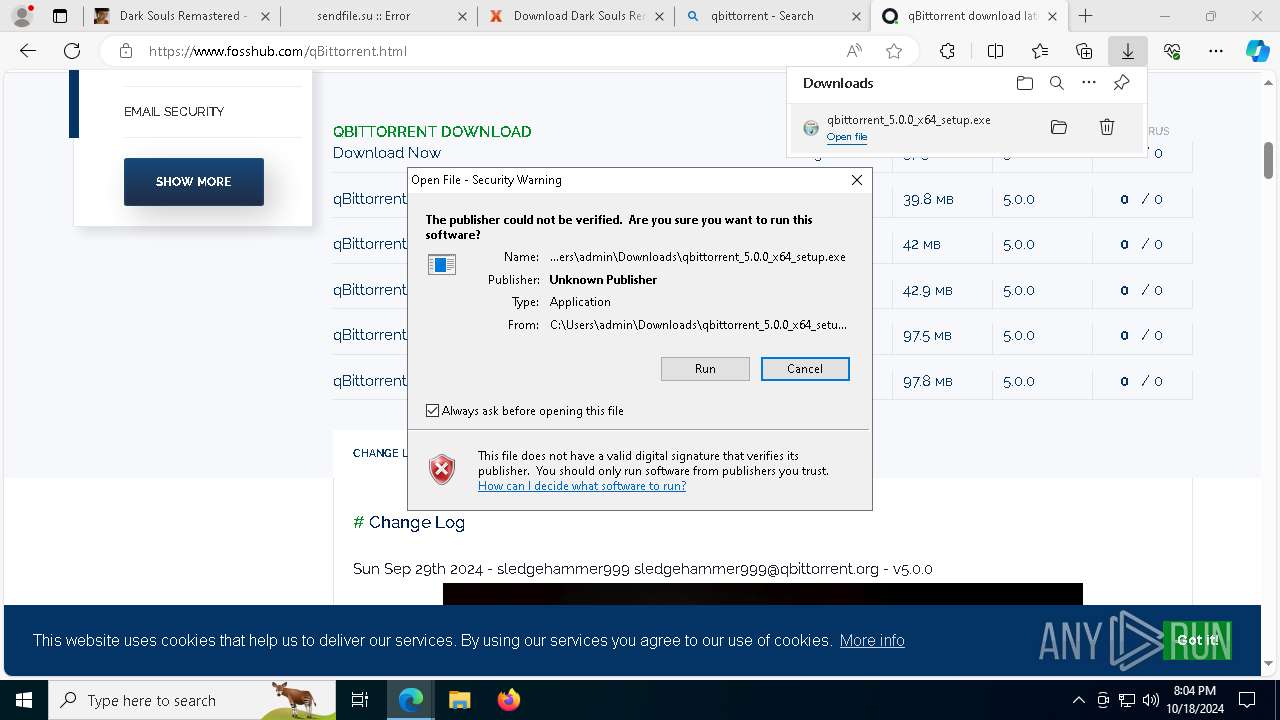Reload the page with the refresh icon
Screen dimensions: 1280x720
point(72,51)
